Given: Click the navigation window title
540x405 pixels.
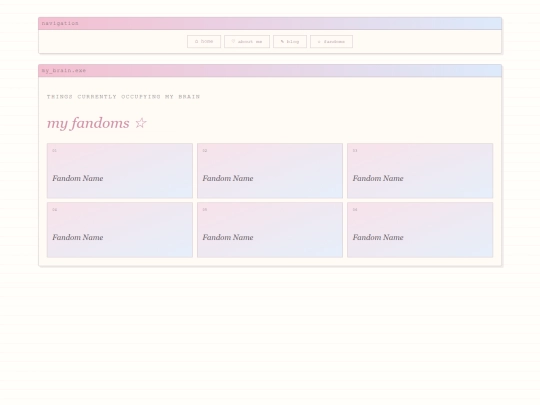Looking at the screenshot, I should 60,23.
